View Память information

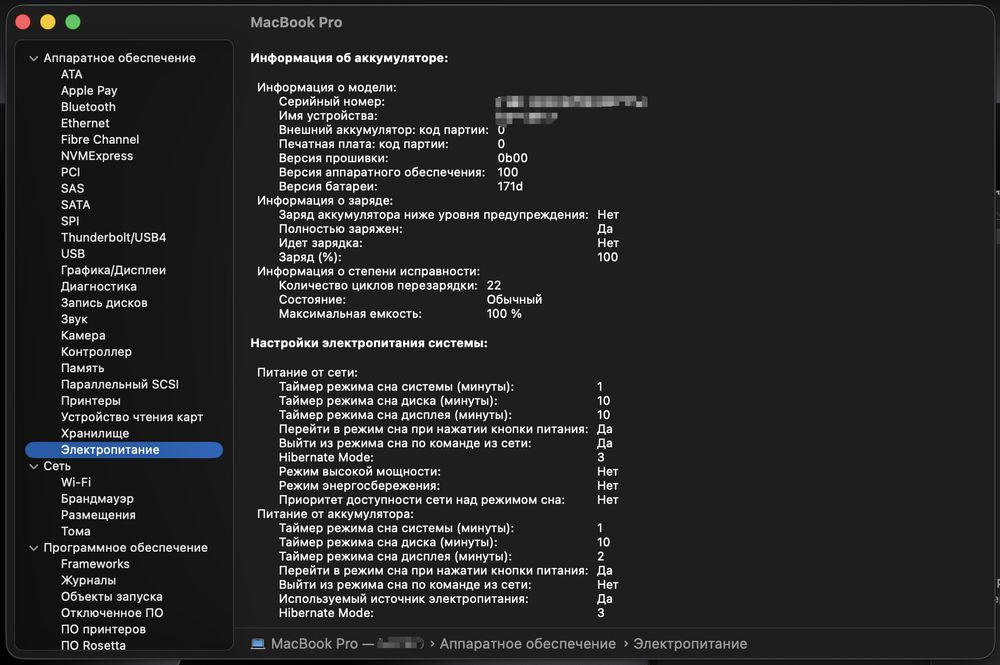coord(82,368)
